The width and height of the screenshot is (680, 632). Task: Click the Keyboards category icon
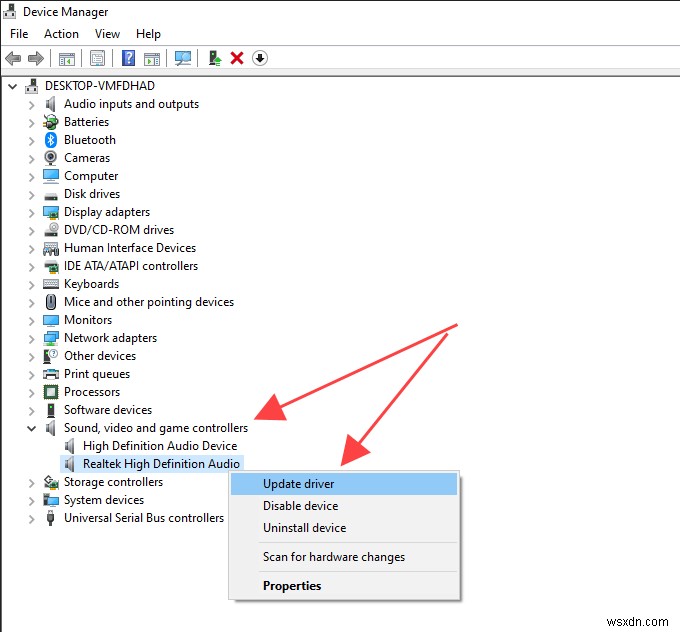tap(51, 284)
